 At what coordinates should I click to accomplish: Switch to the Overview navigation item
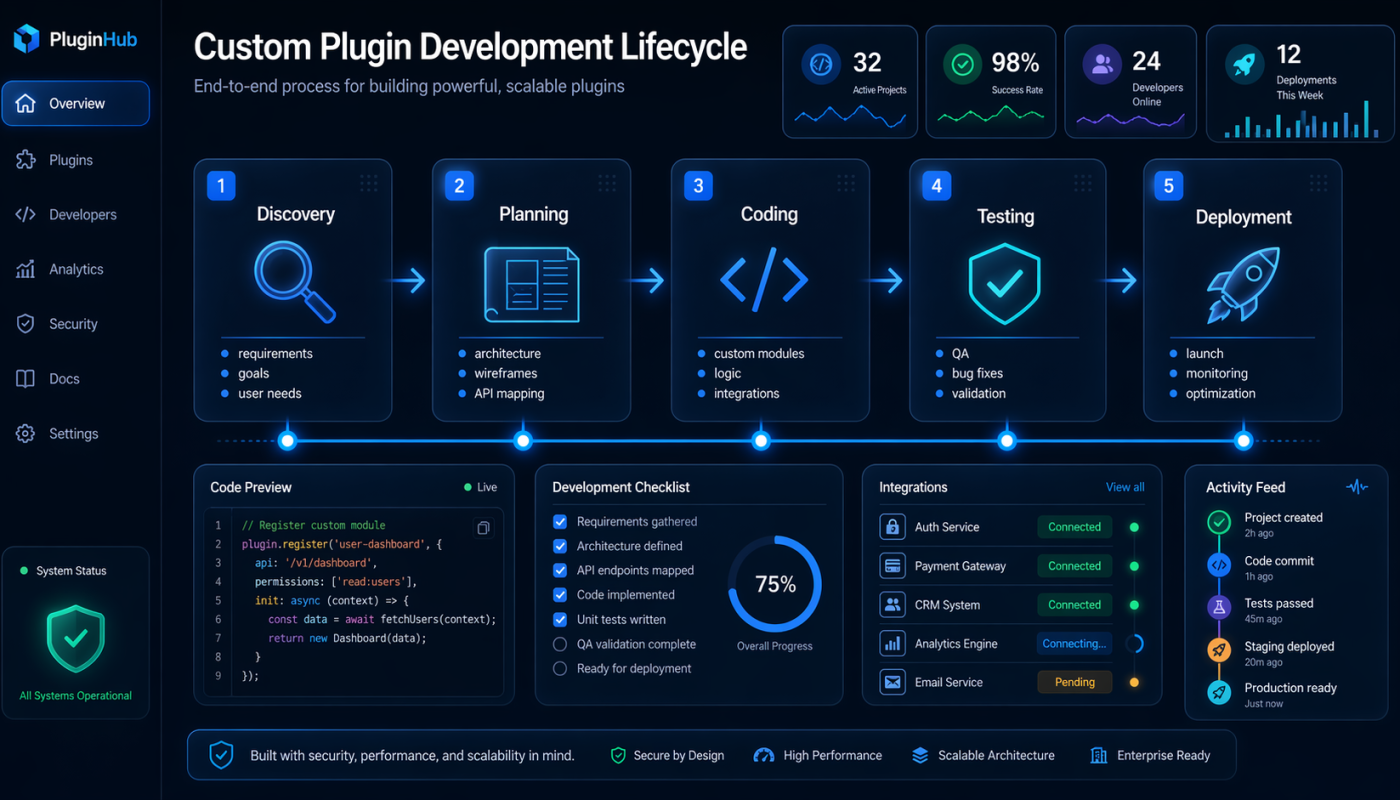(x=76, y=103)
